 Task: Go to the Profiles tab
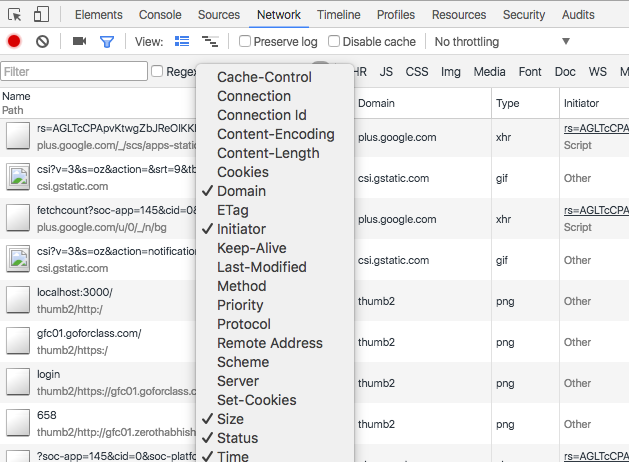click(396, 15)
